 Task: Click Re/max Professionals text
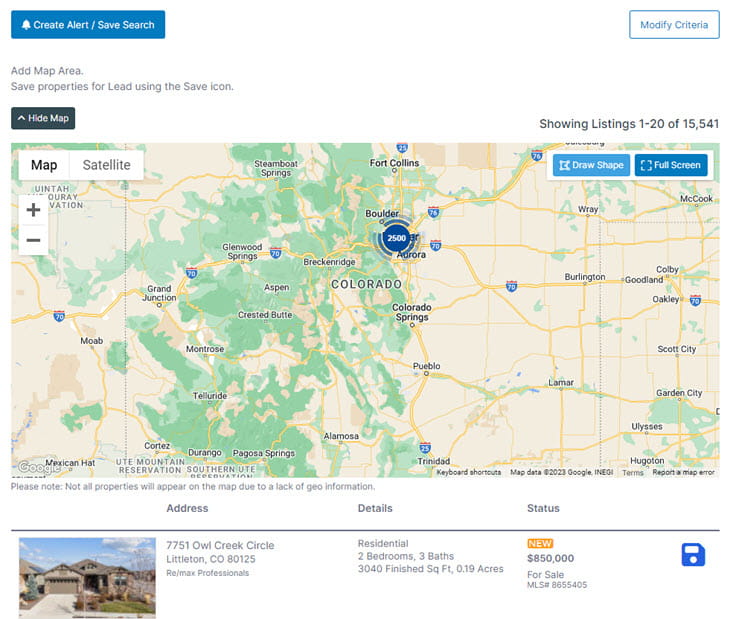208,573
